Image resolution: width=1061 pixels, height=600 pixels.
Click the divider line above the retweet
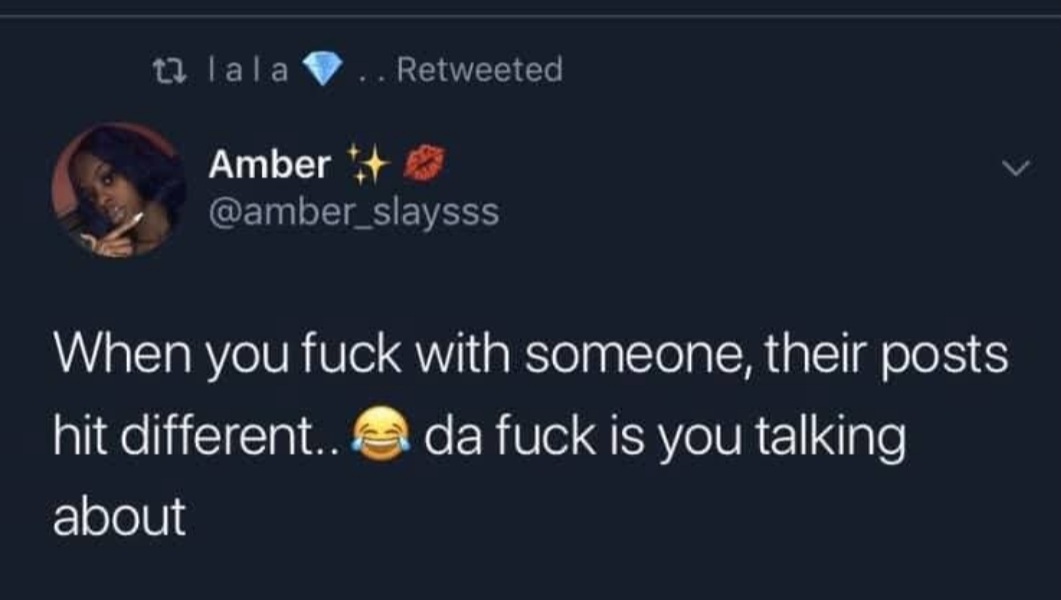point(530,16)
